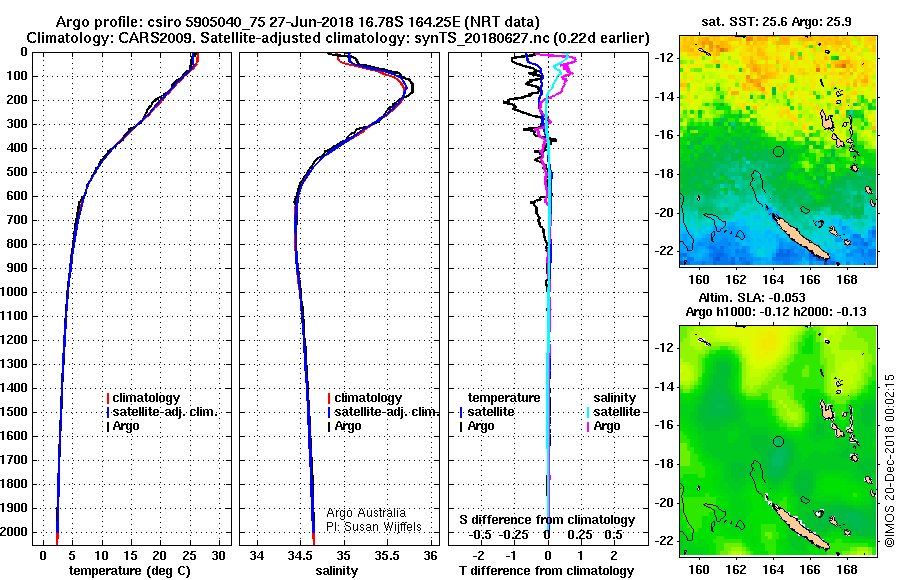The height and width of the screenshot is (580, 900).
Task: Click the Argo profile title text
Action: (297, 22)
